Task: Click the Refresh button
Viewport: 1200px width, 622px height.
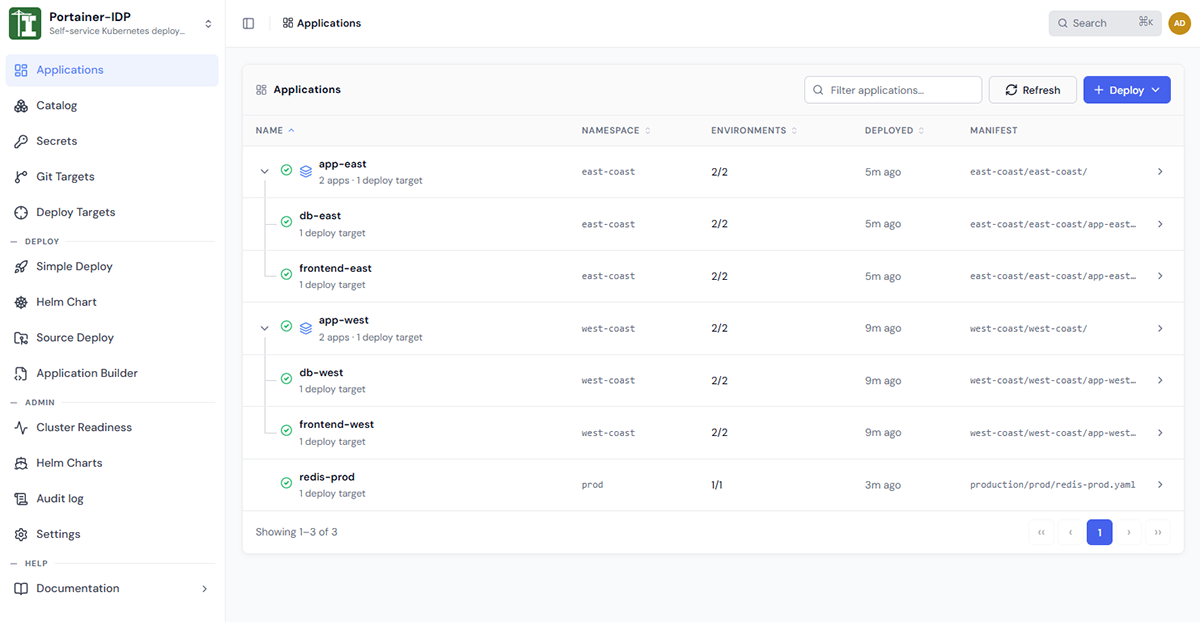Action: [x=1032, y=90]
